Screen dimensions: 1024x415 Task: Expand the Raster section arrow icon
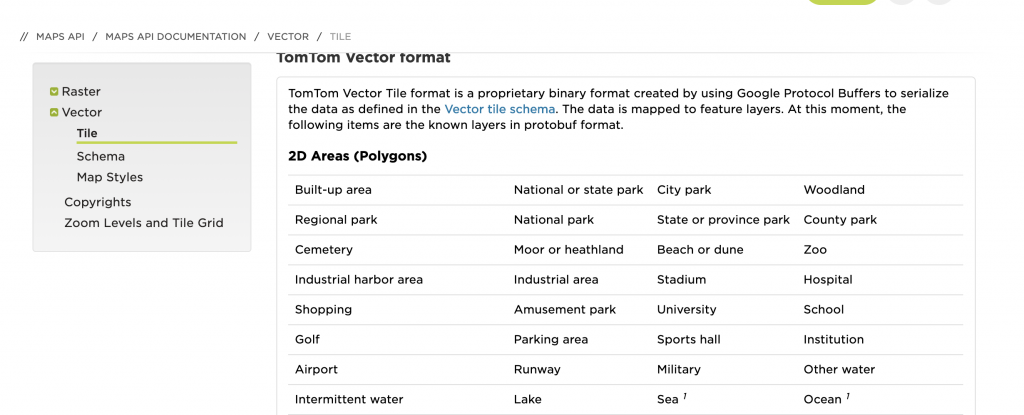[54, 92]
